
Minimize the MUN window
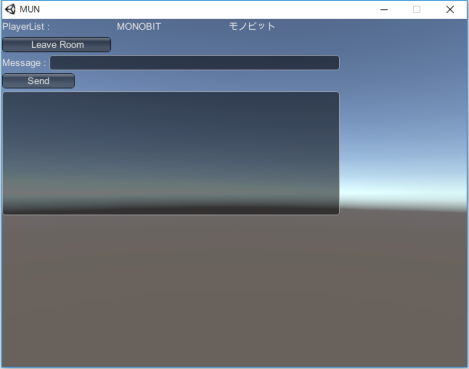coord(384,10)
